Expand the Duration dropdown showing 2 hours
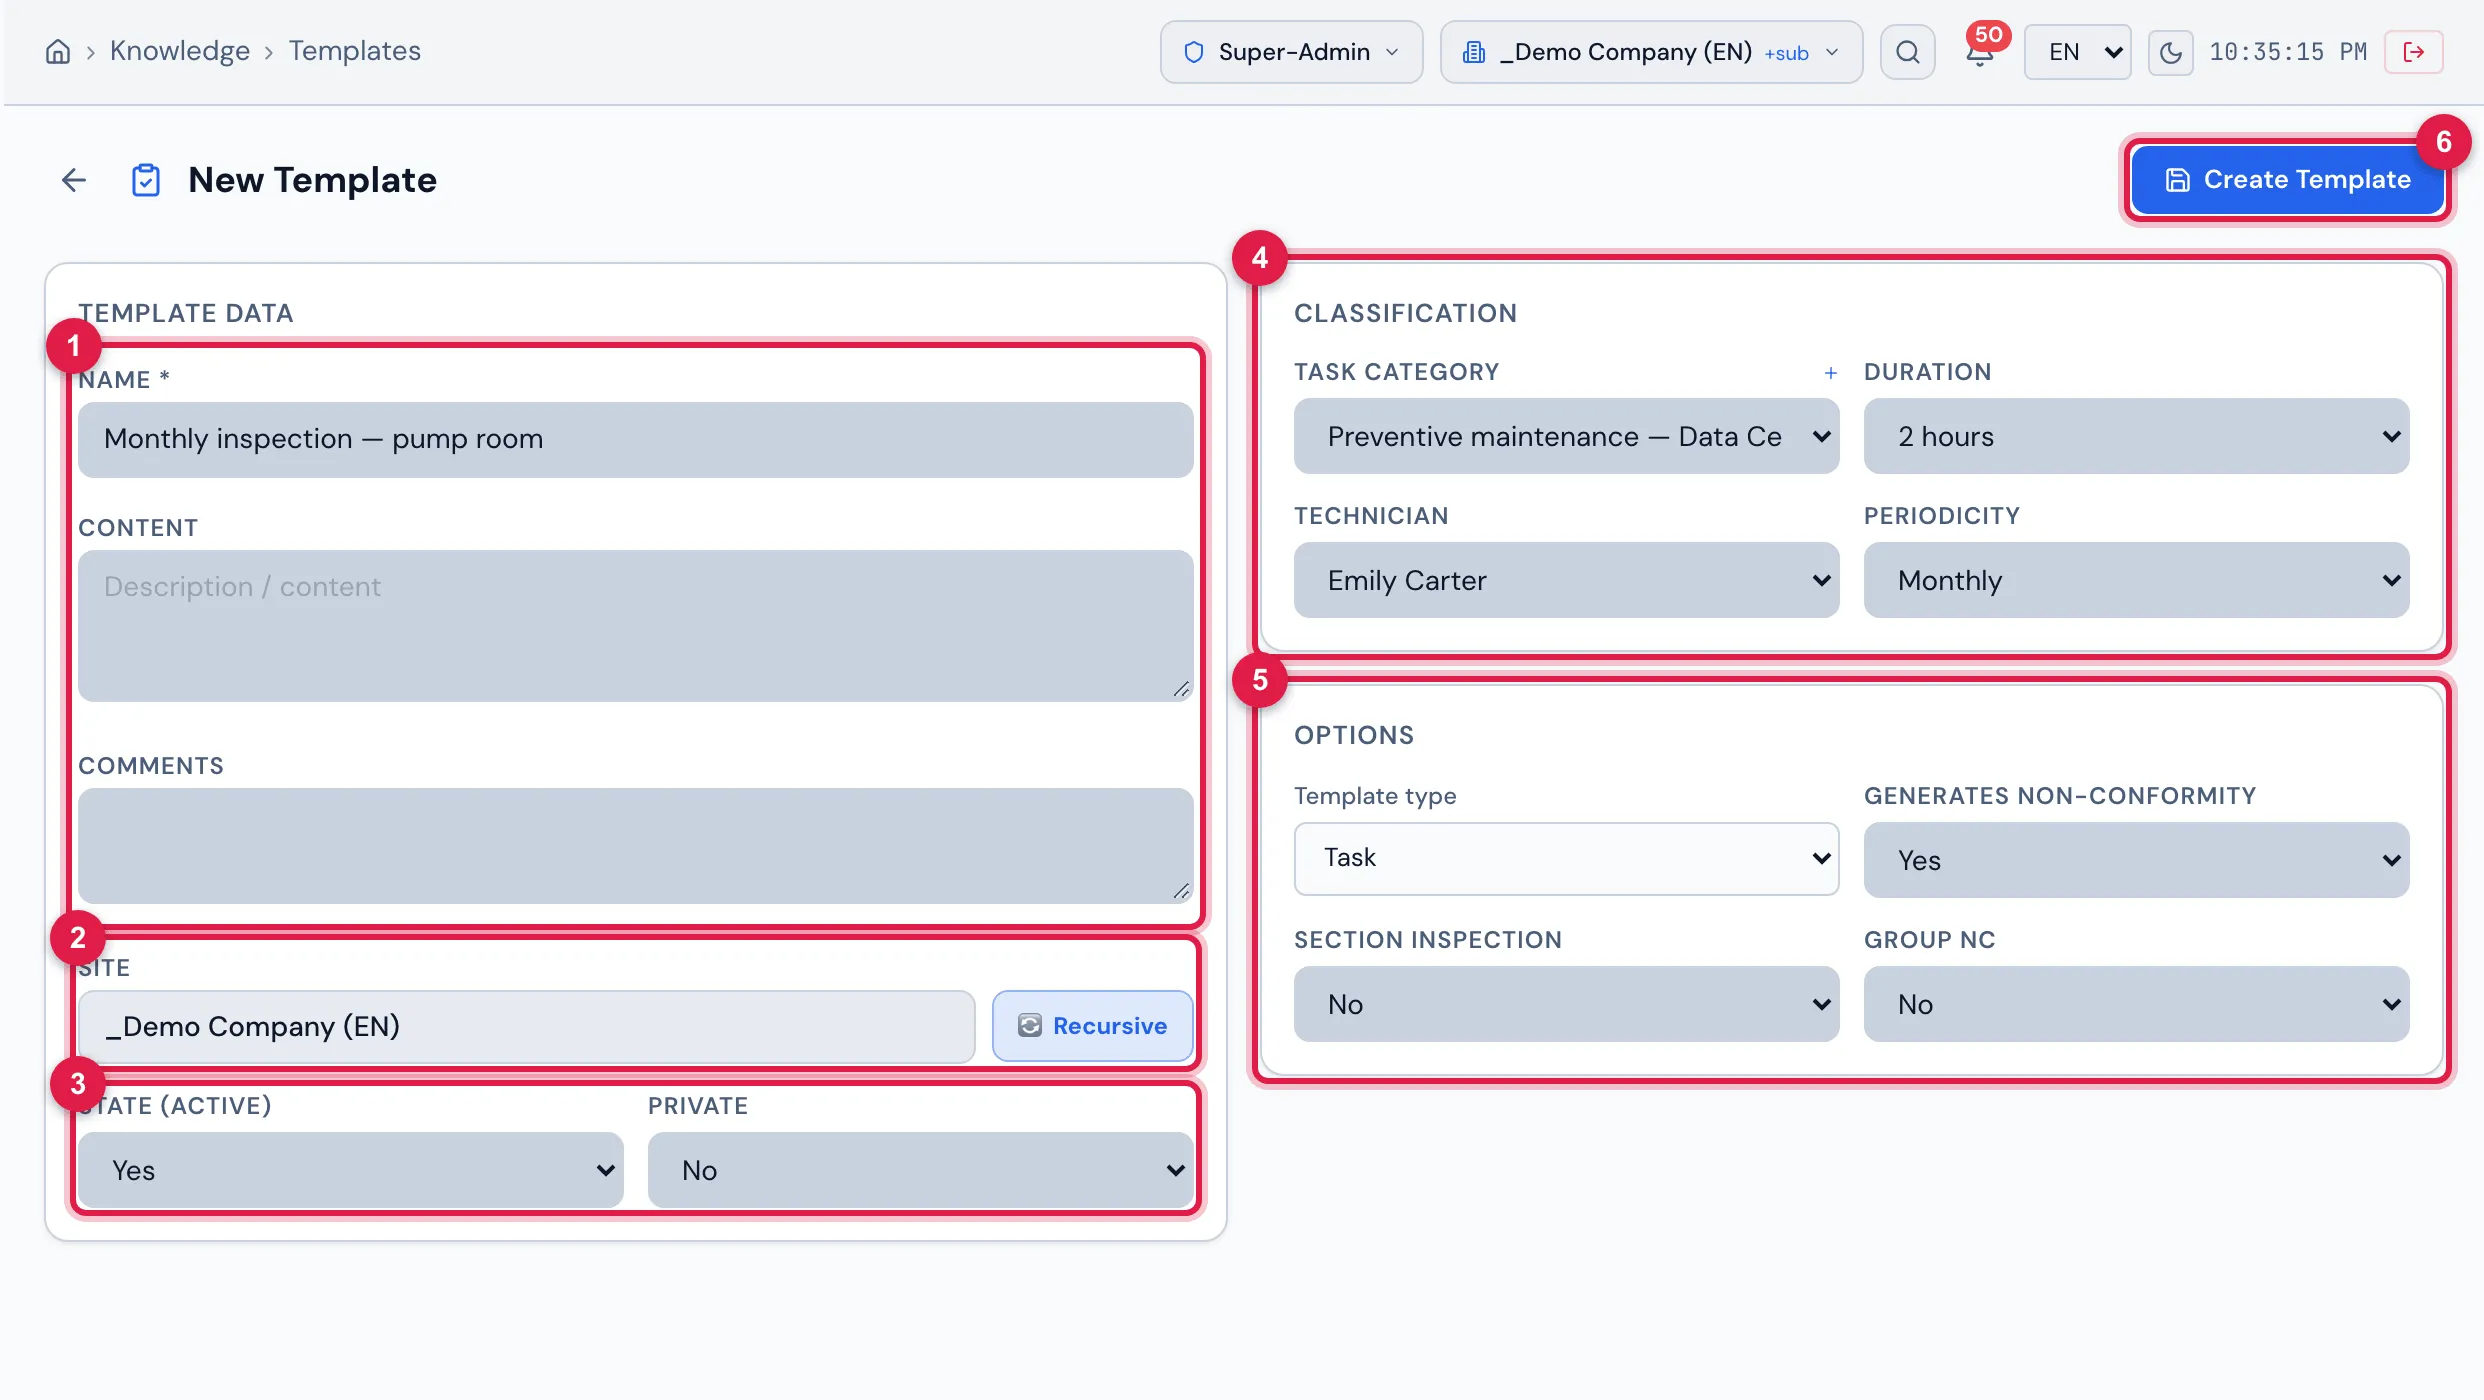 point(2136,436)
